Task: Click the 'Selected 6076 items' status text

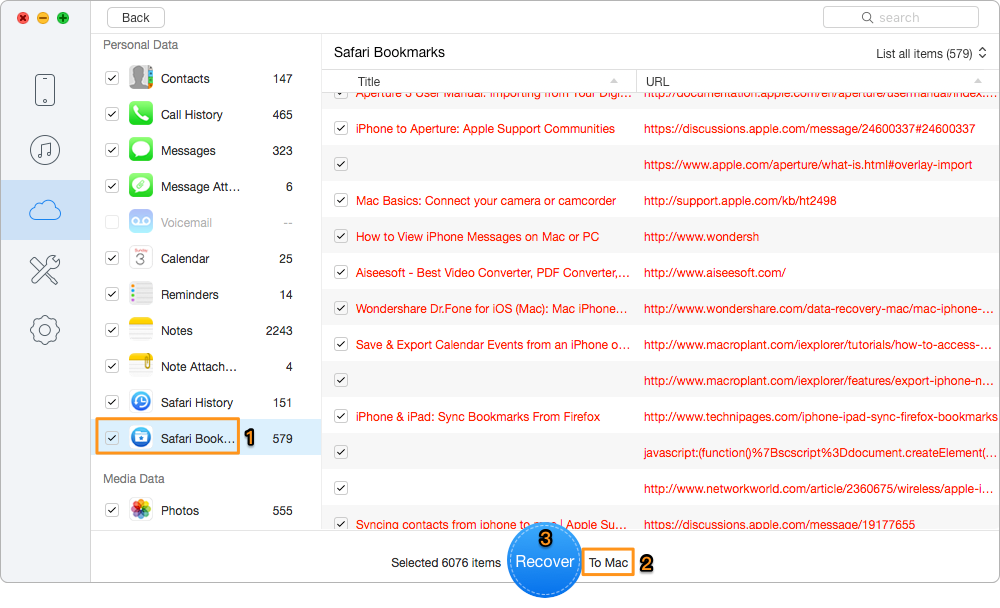Action: [x=446, y=563]
